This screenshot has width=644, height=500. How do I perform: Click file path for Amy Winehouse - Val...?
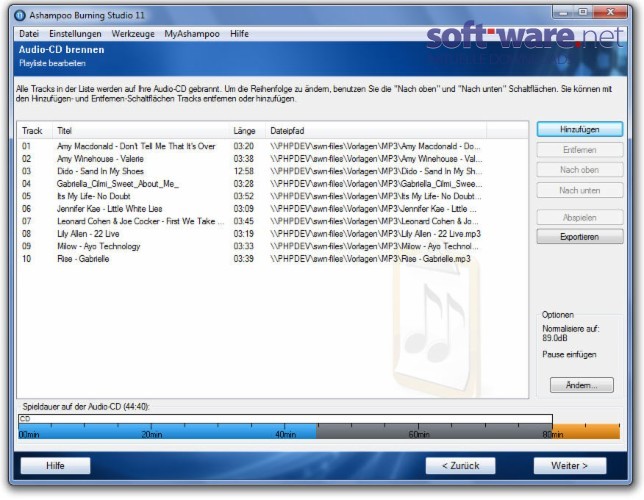click(x=376, y=159)
